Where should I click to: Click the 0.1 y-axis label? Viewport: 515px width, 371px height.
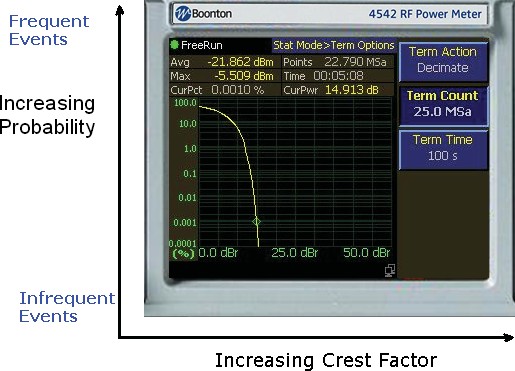[x=190, y=173]
